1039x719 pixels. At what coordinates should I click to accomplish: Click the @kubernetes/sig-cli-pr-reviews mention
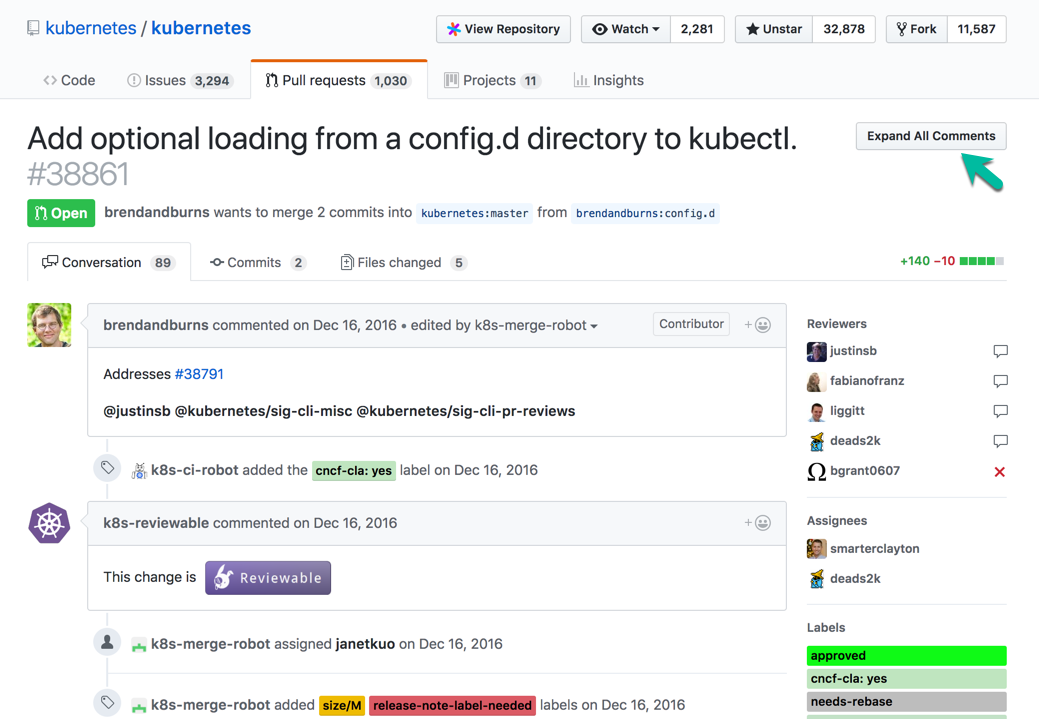pyautogui.click(x=466, y=411)
